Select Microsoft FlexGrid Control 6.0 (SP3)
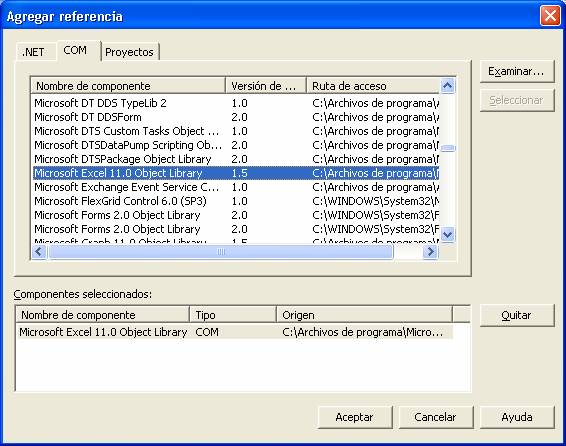 236,201
